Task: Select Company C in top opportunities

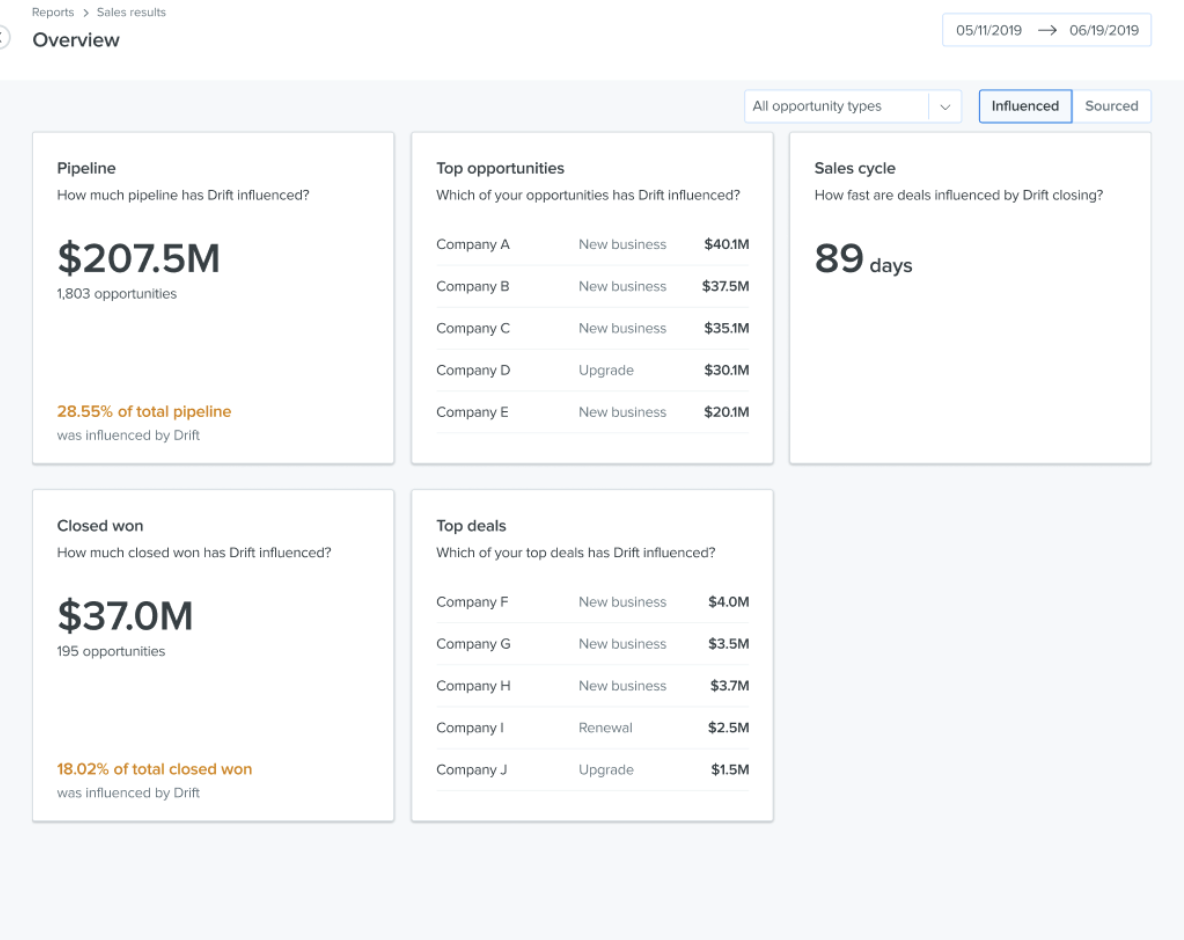Action: point(593,328)
